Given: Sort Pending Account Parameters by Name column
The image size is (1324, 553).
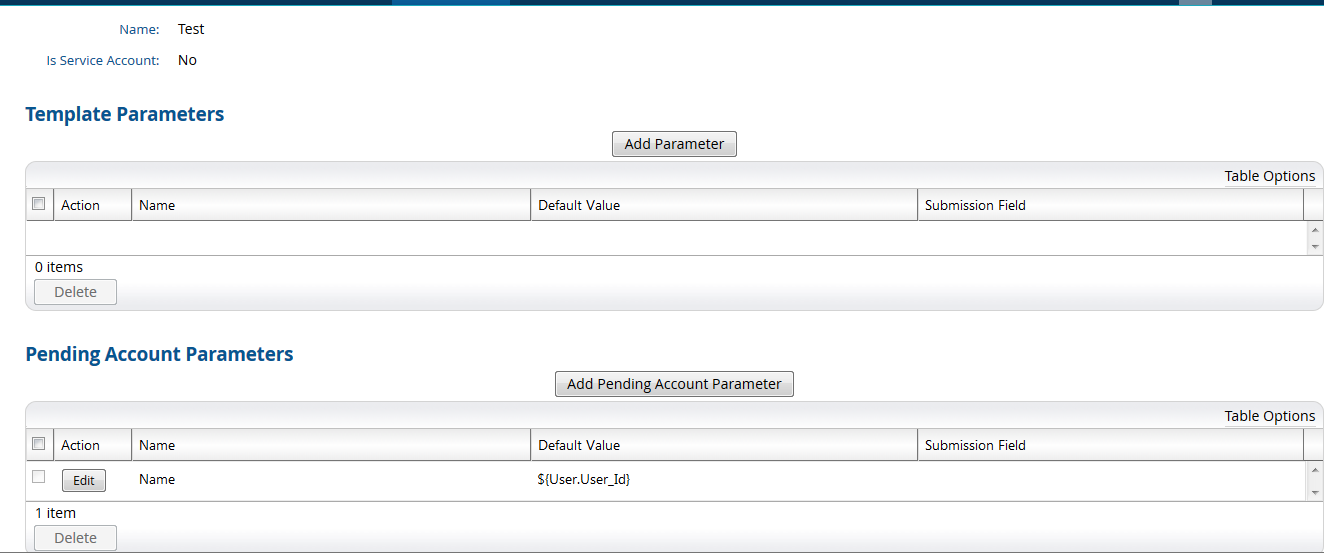Looking at the screenshot, I should [x=157, y=445].
